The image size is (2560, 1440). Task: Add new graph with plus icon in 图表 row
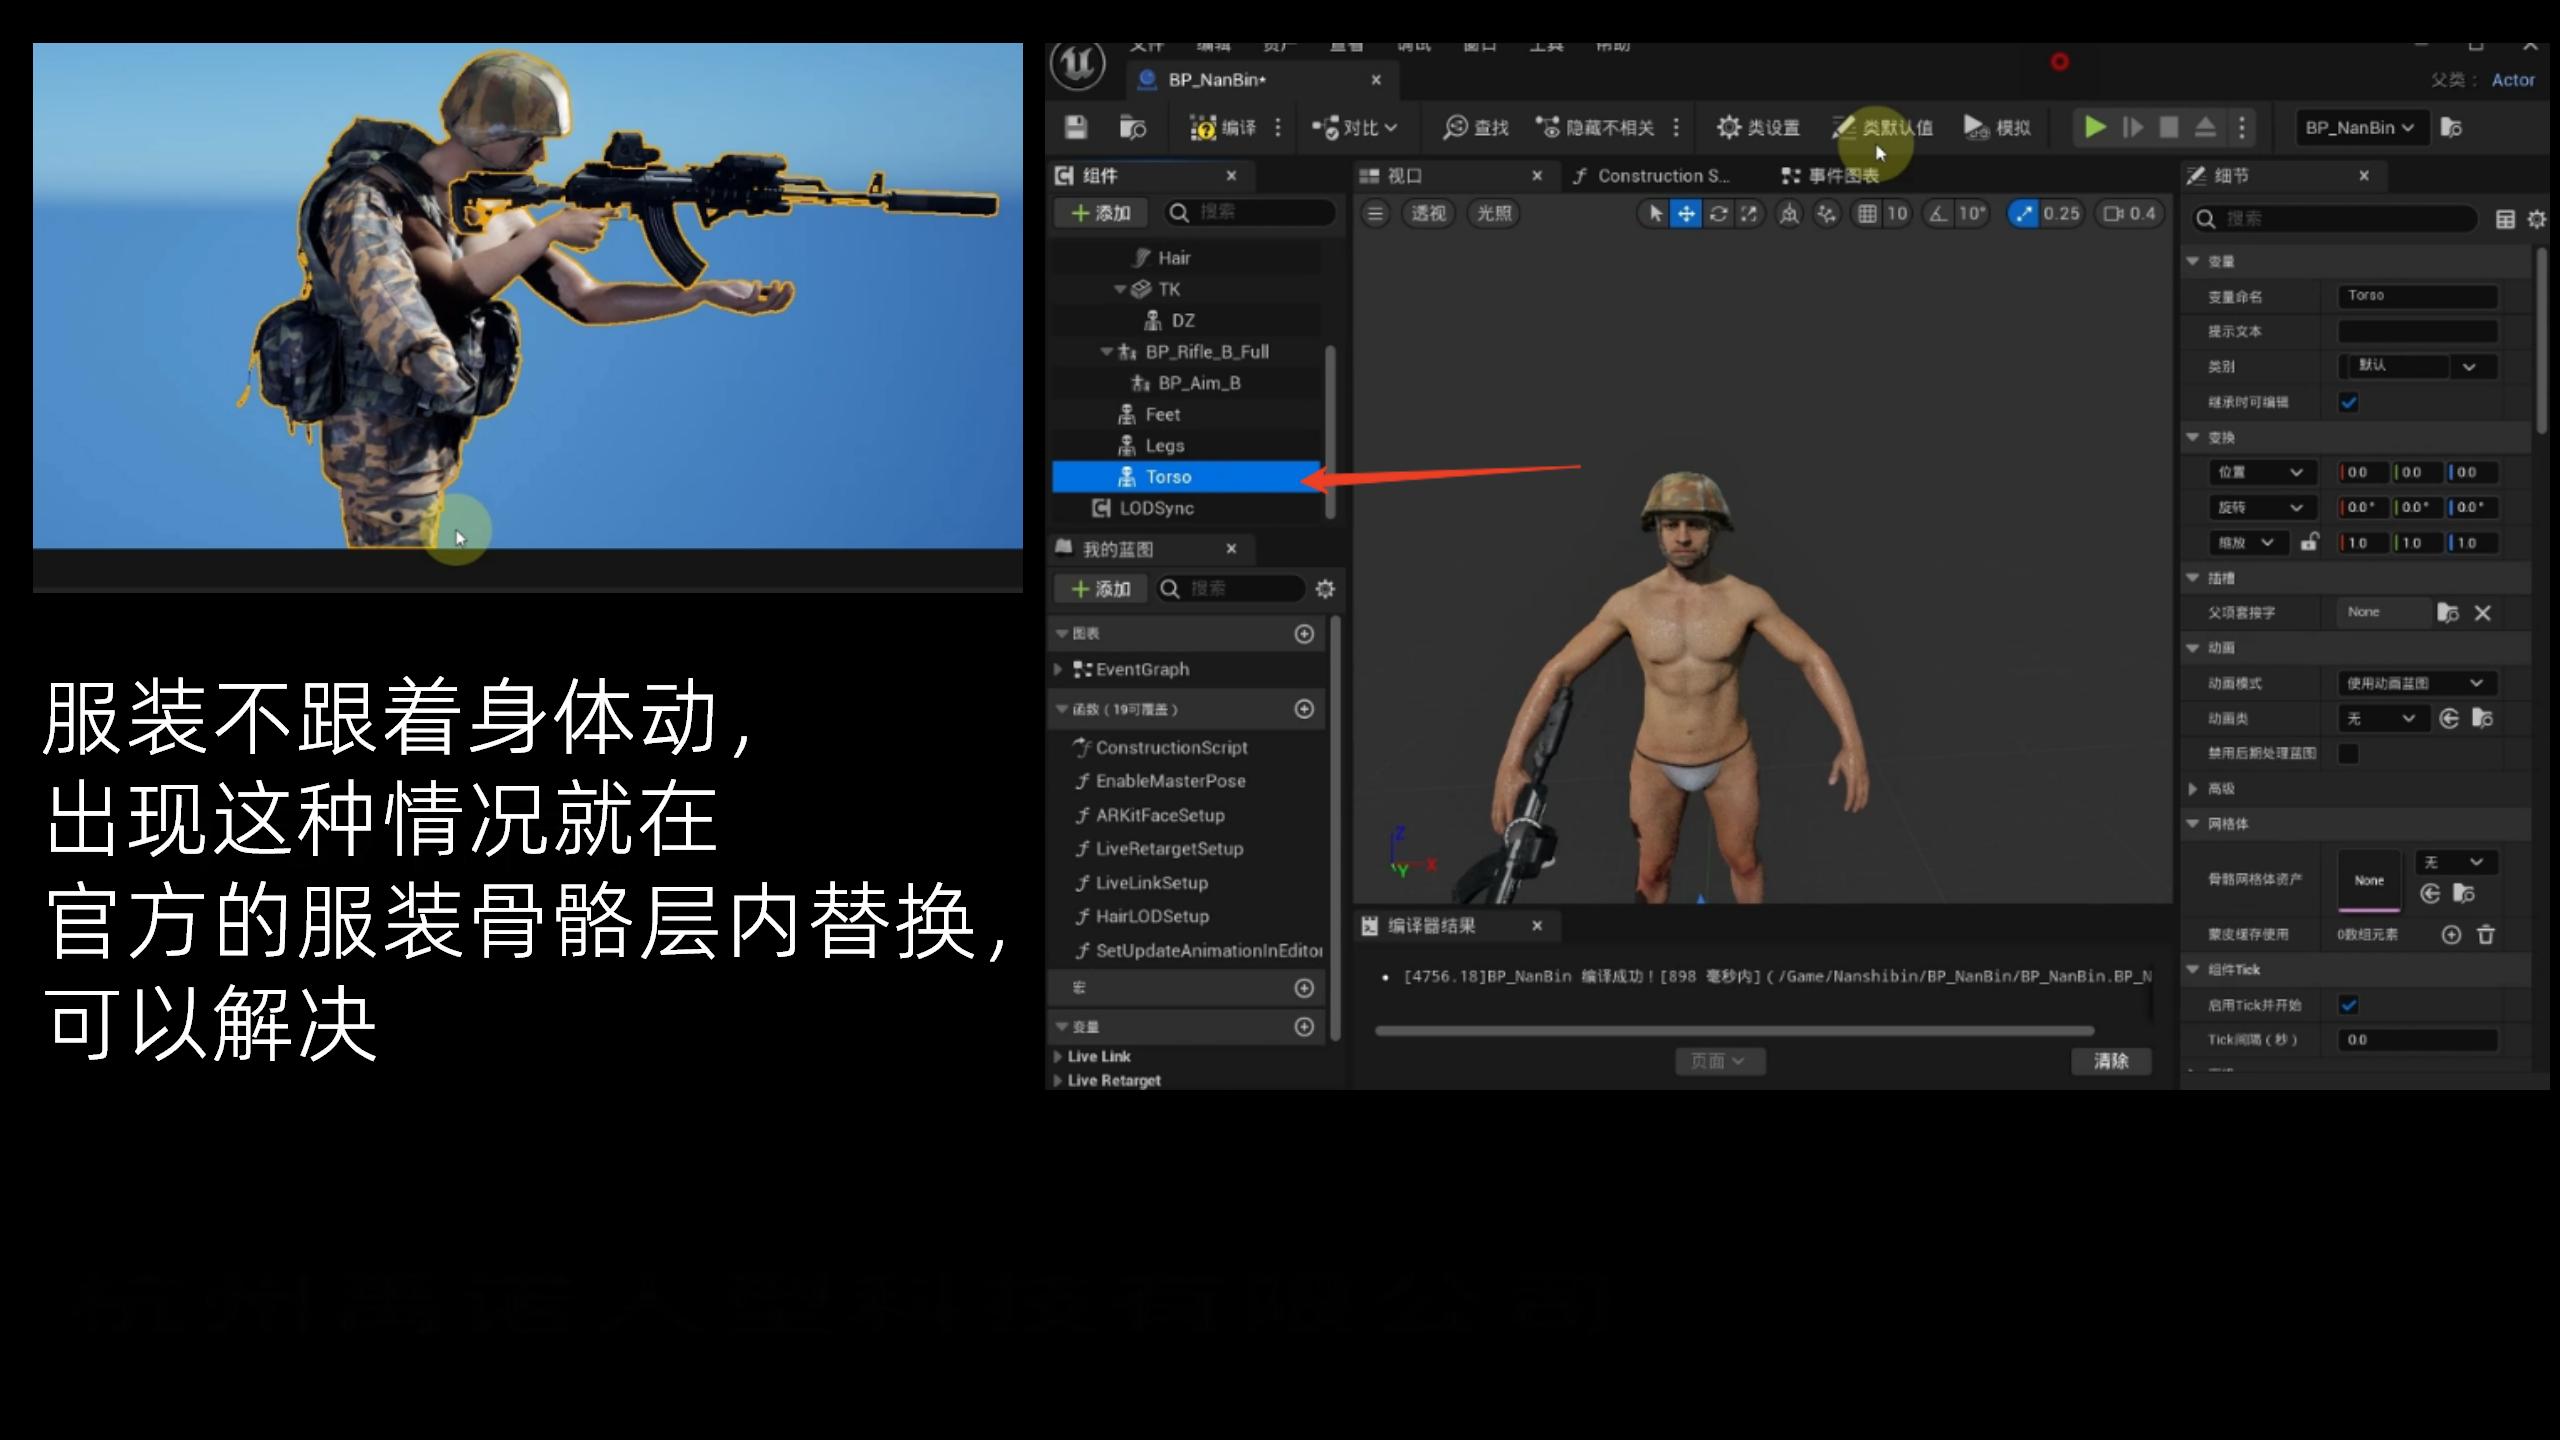click(1304, 634)
